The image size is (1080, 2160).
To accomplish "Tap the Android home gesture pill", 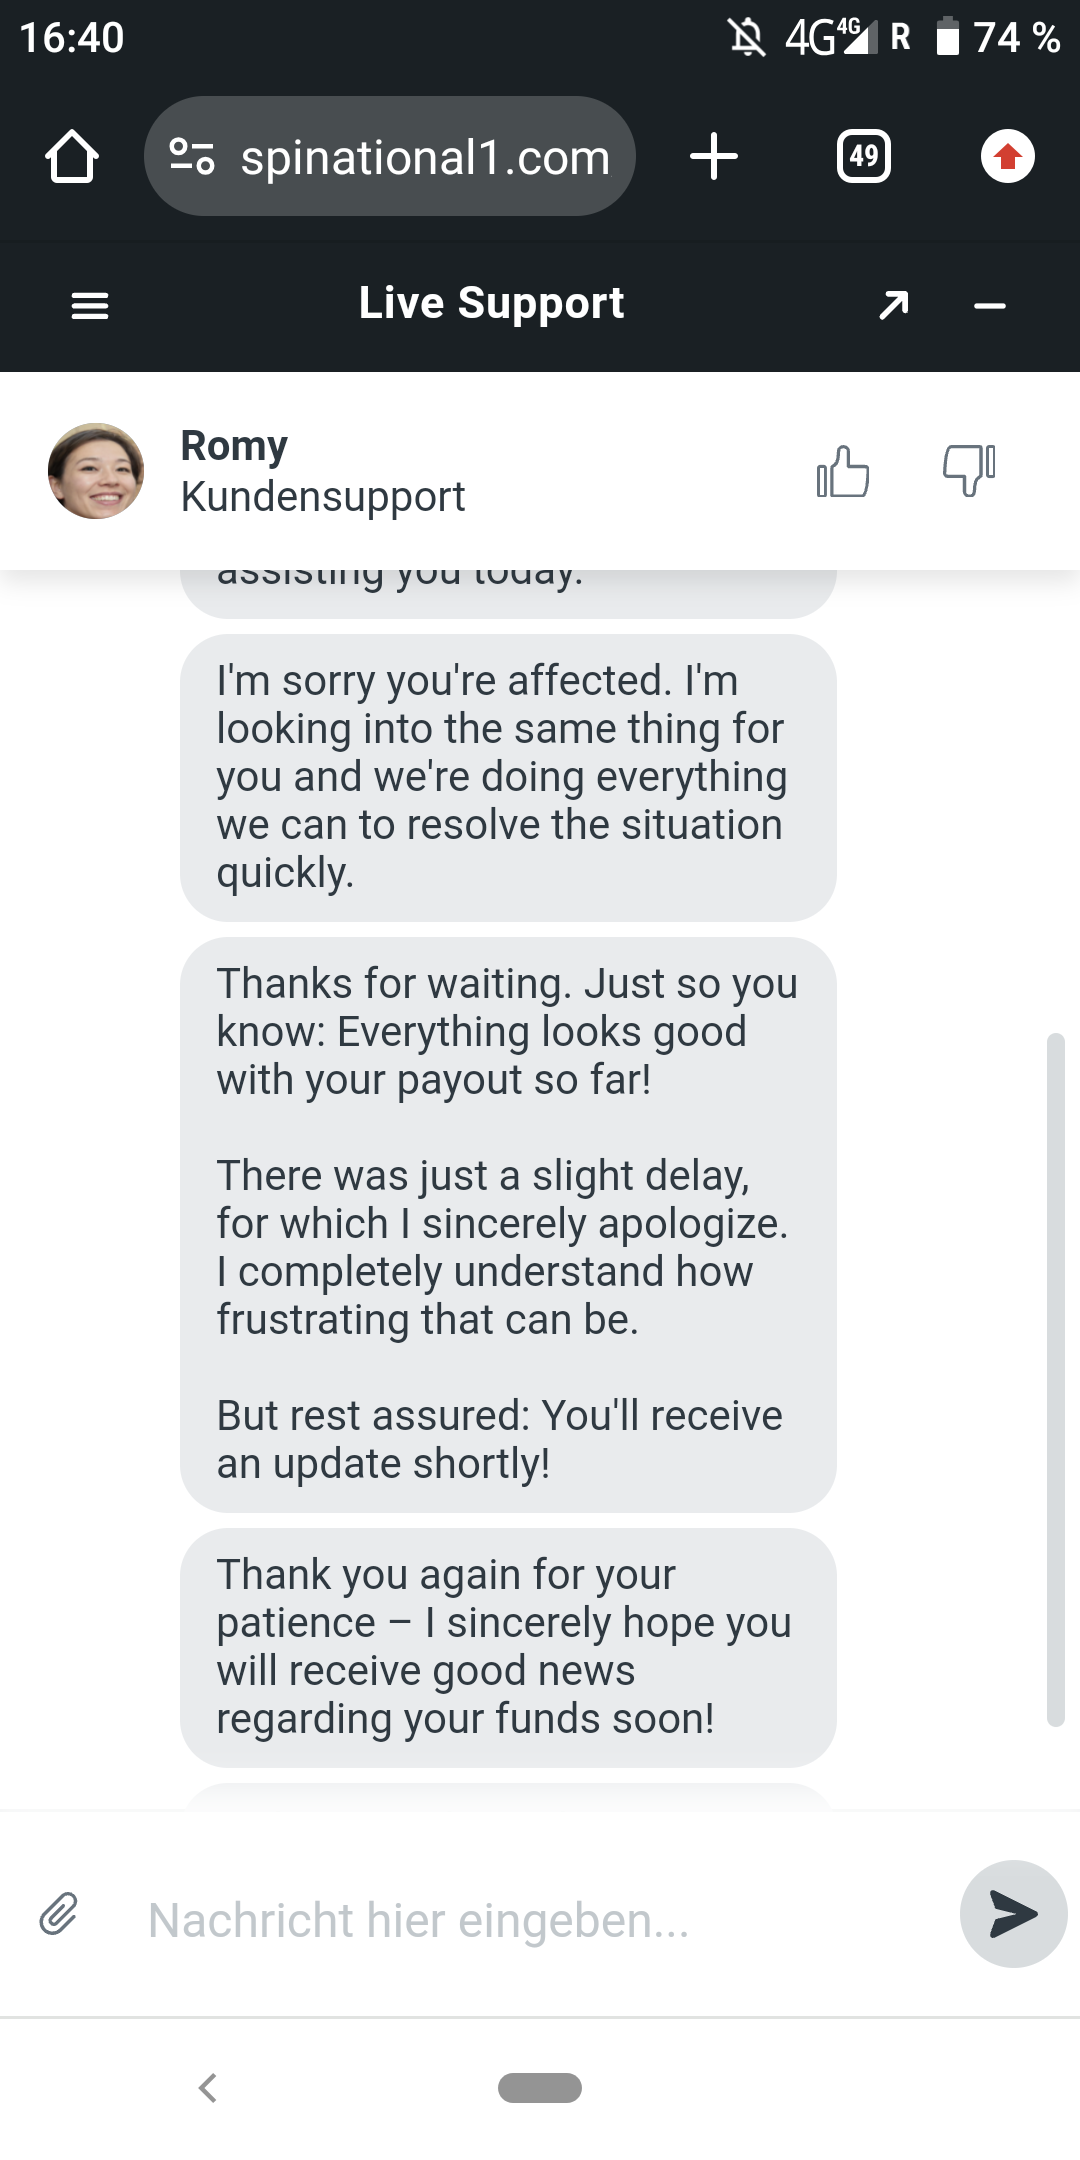I will pyautogui.click(x=540, y=2088).
